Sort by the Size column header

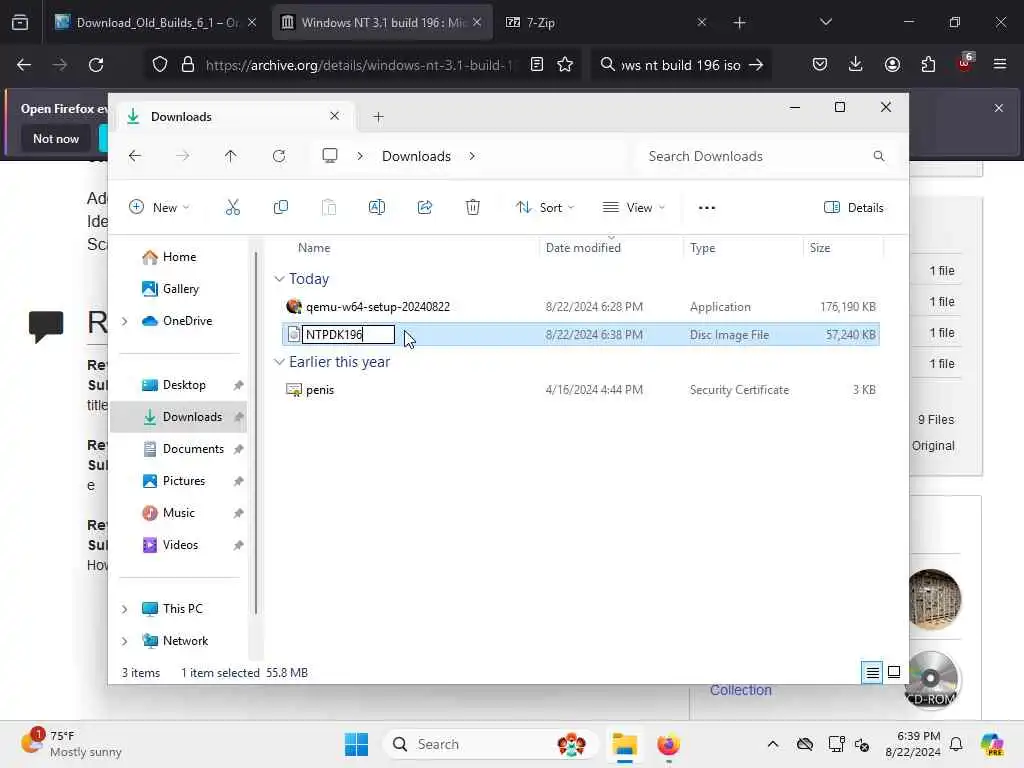pyautogui.click(x=820, y=248)
